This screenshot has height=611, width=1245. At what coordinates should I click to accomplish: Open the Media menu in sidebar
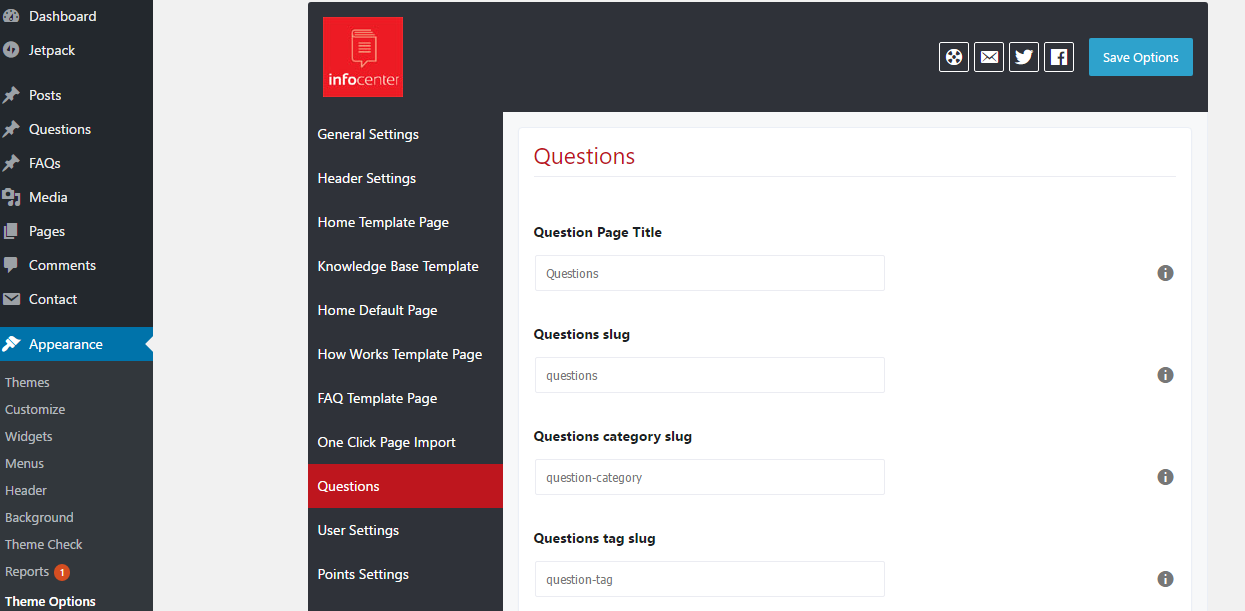(48, 197)
